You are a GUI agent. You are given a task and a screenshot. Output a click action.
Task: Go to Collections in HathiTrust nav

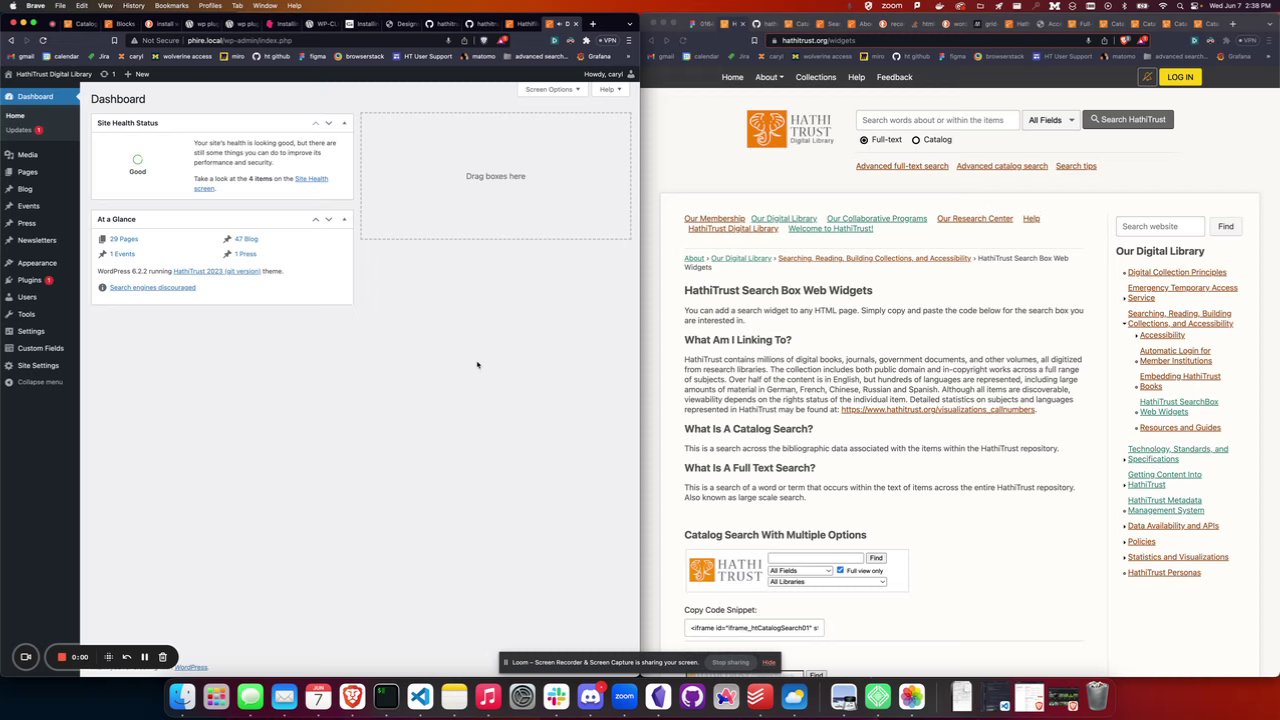click(816, 77)
